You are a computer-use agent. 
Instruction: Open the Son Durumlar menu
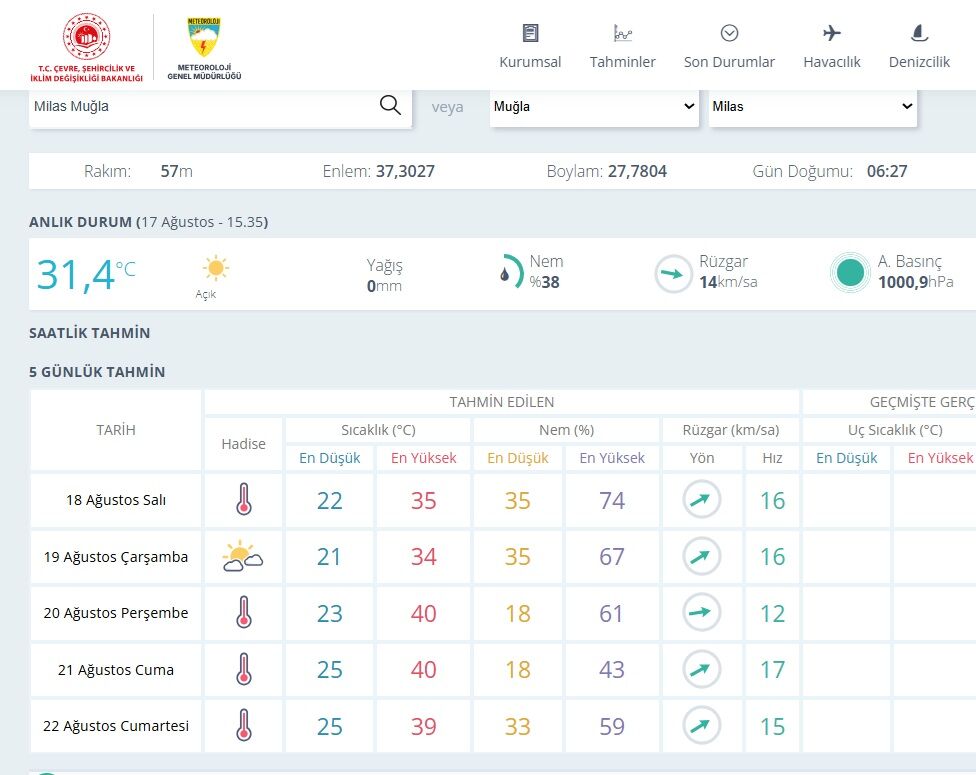(x=730, y=47)
